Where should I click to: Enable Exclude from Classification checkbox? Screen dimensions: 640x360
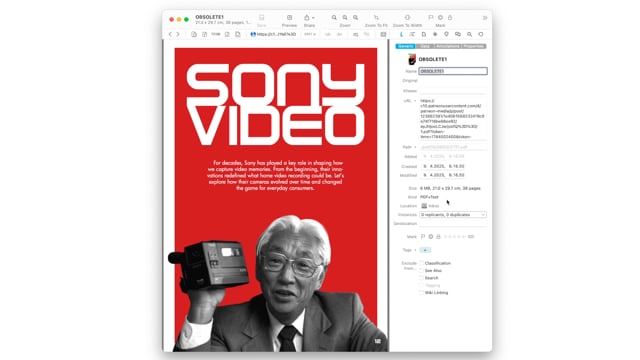(421, 263)
